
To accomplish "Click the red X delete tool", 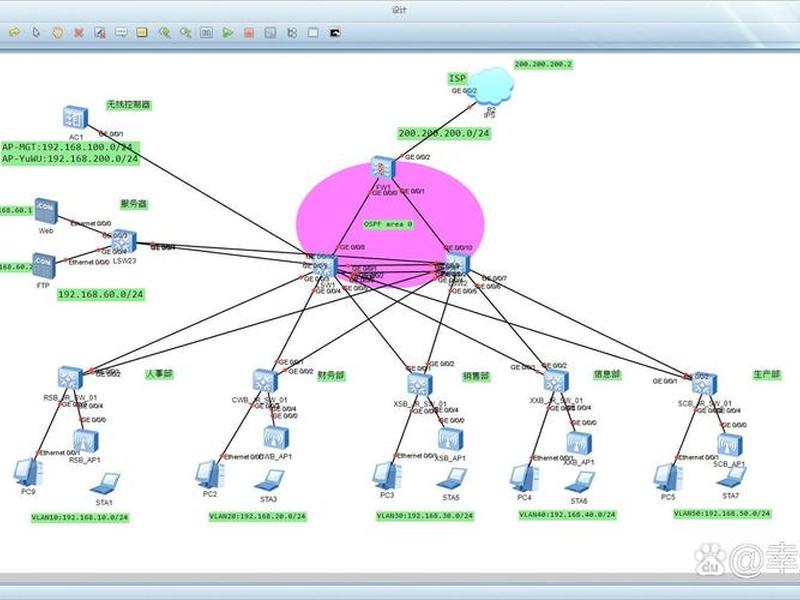I will [x=79, y=33].
